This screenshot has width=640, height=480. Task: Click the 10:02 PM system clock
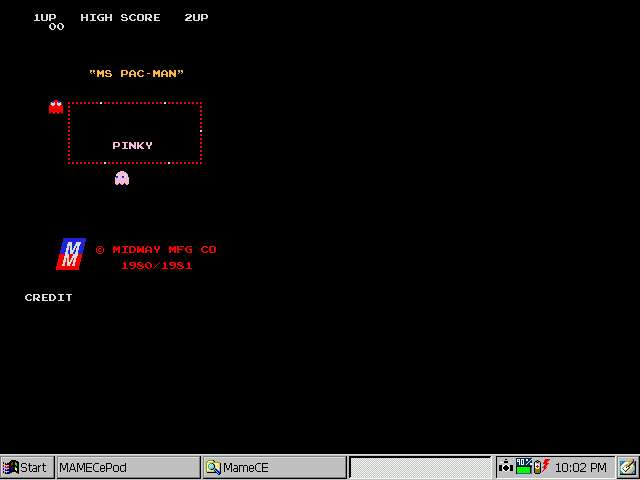580,467
